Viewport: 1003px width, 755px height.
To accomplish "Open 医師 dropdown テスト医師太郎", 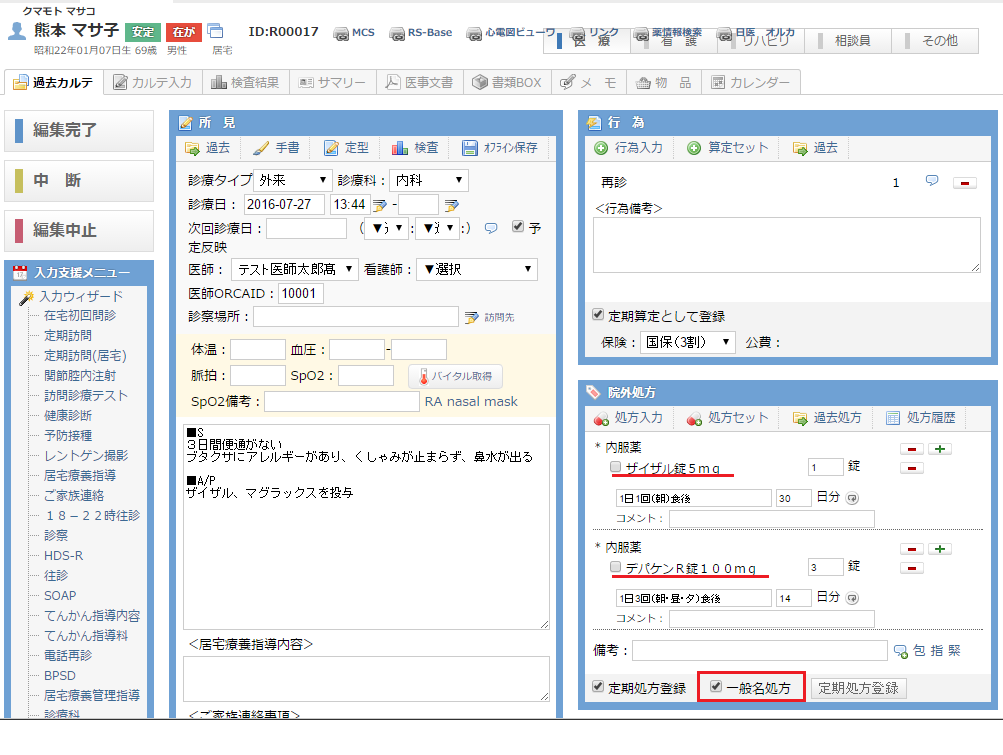I will click(x=295, y=269).
